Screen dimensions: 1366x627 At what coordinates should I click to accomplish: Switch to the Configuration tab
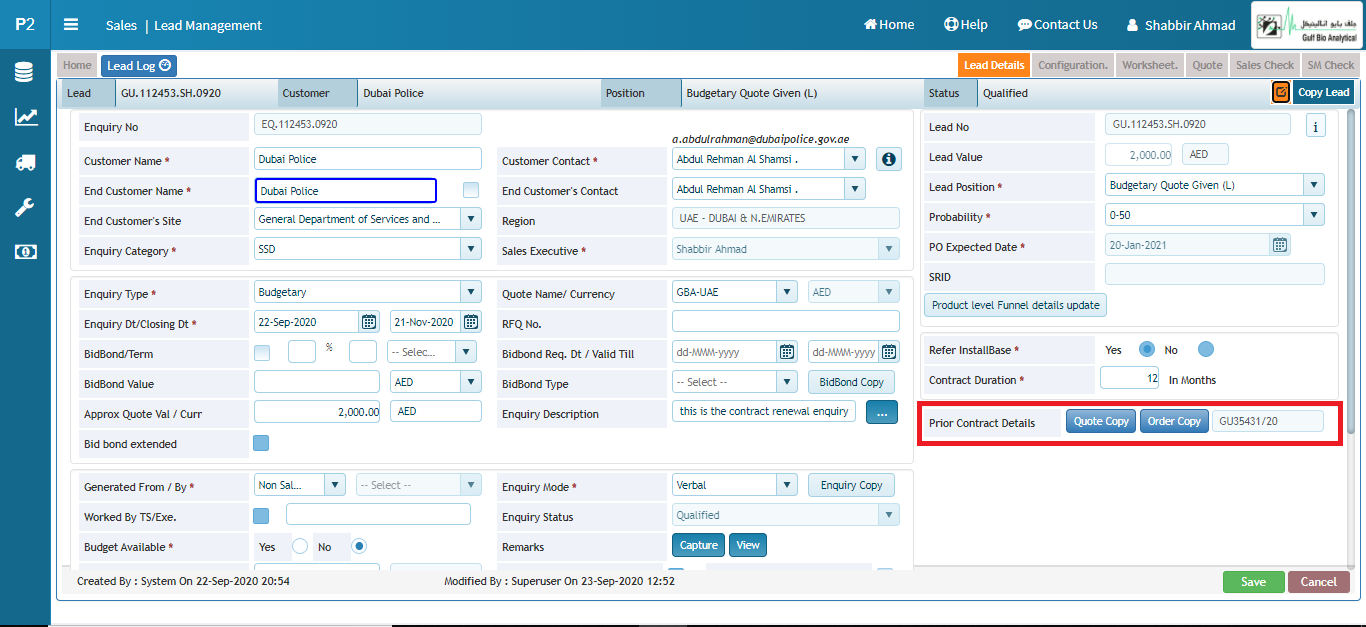(1073, 66)
